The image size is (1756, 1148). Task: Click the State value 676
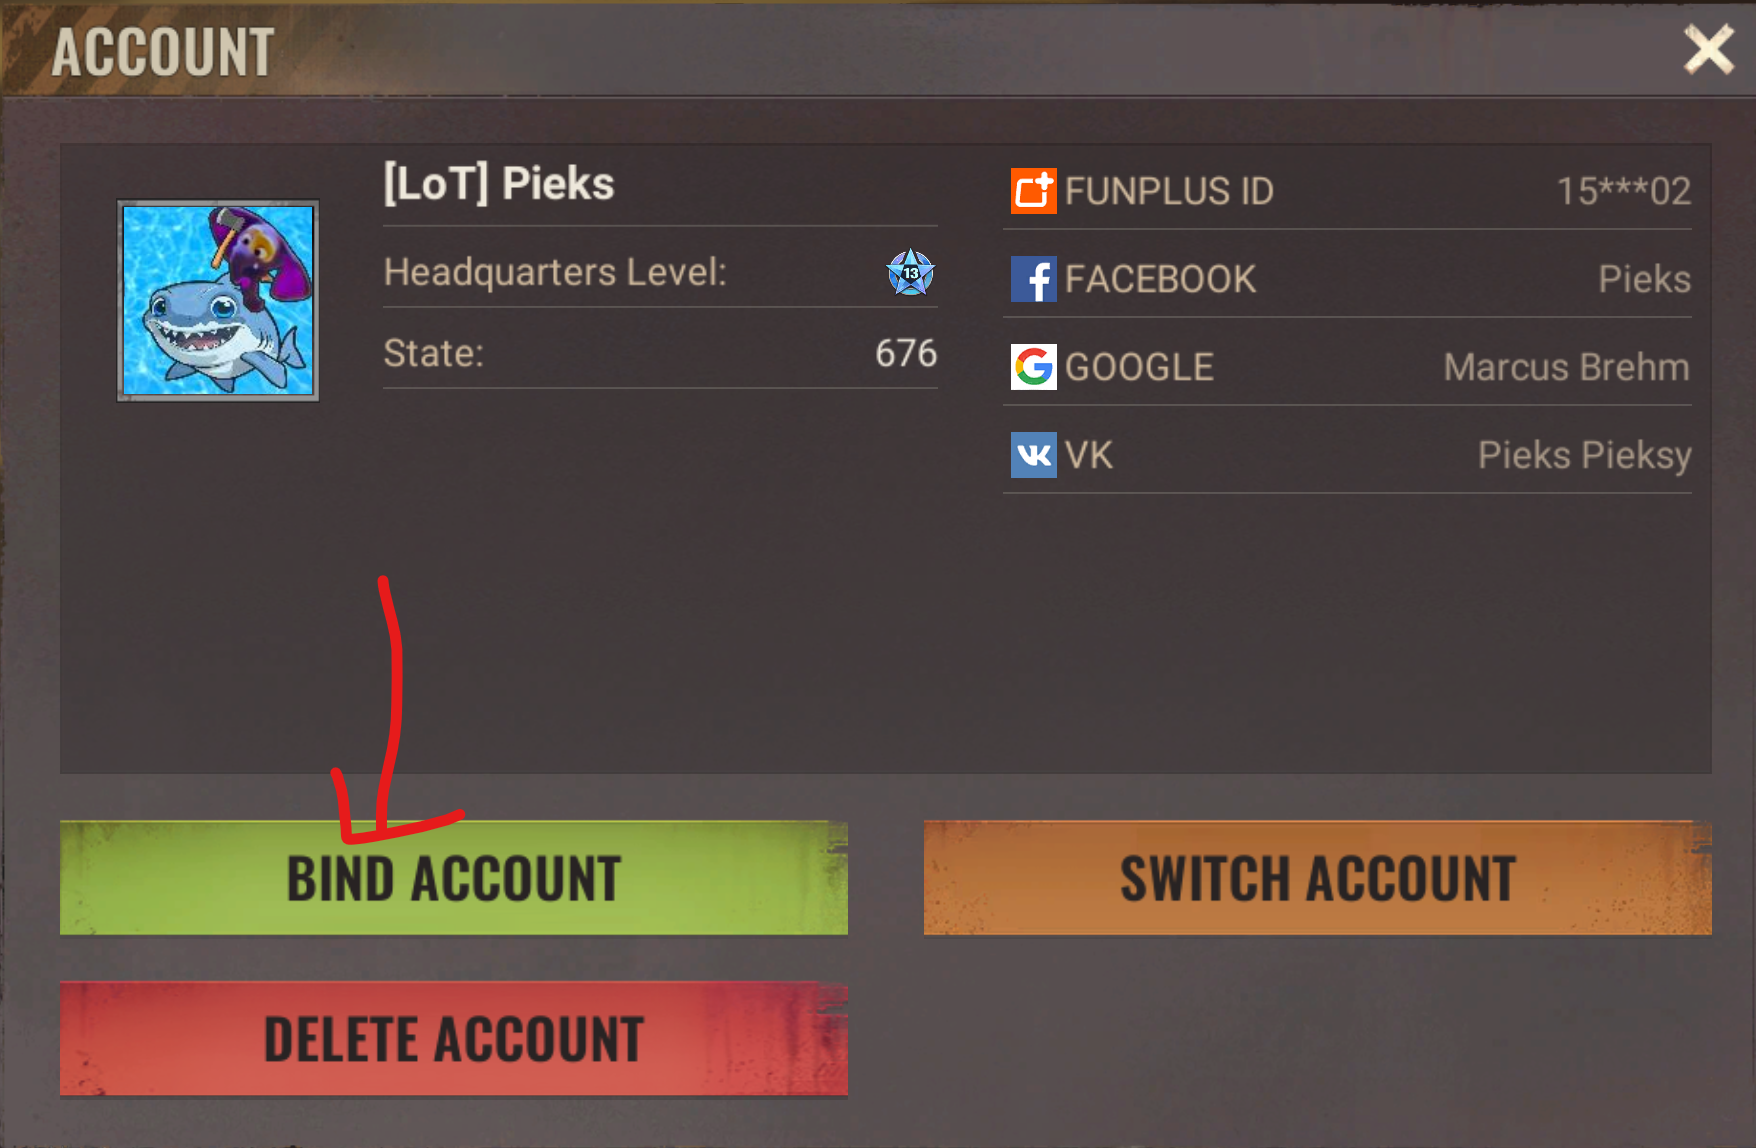(906, 353)
